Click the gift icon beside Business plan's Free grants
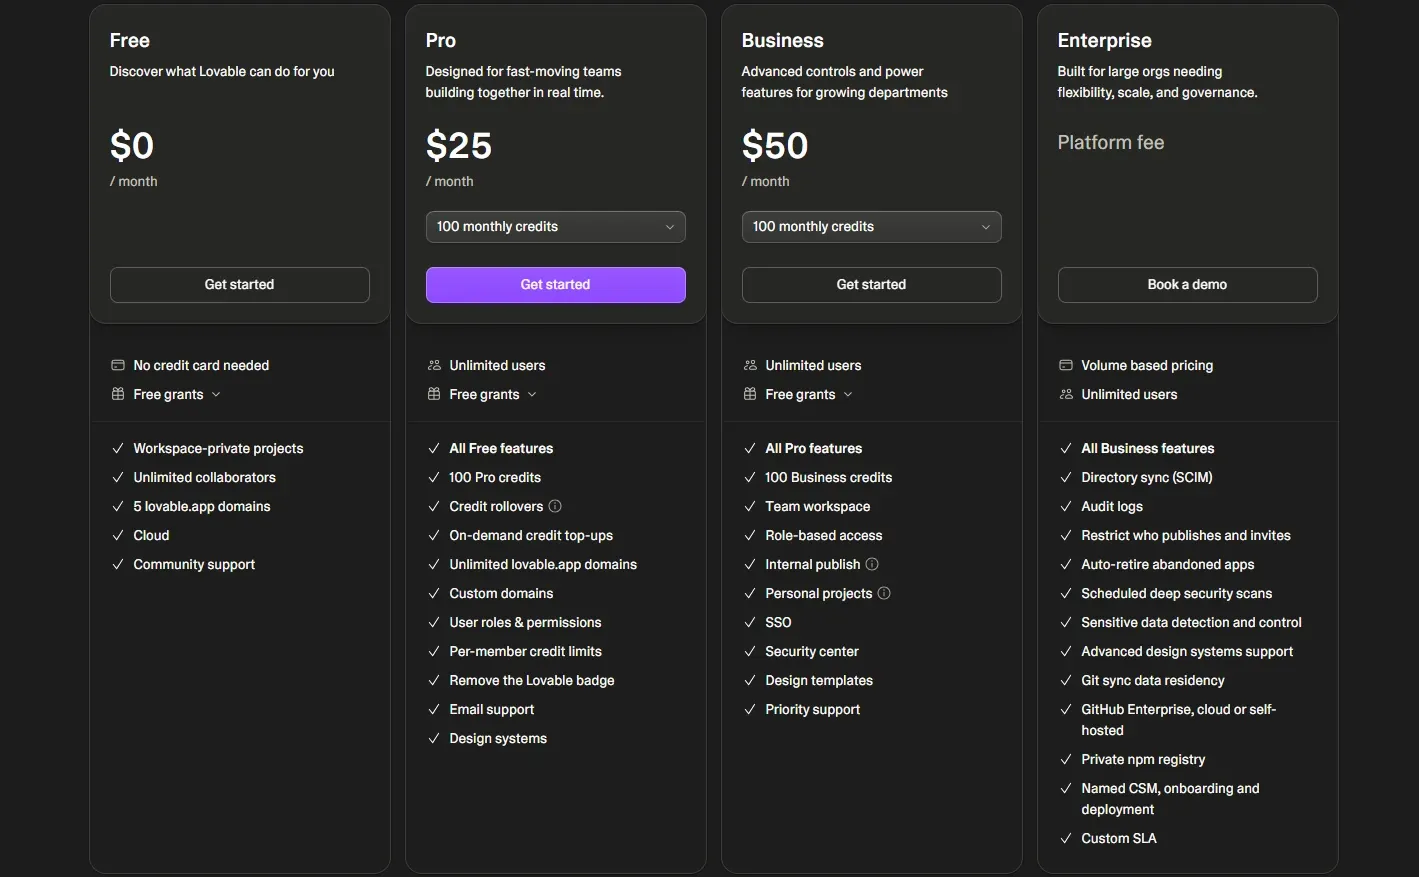1419x877 pixels. click(750, 394)
